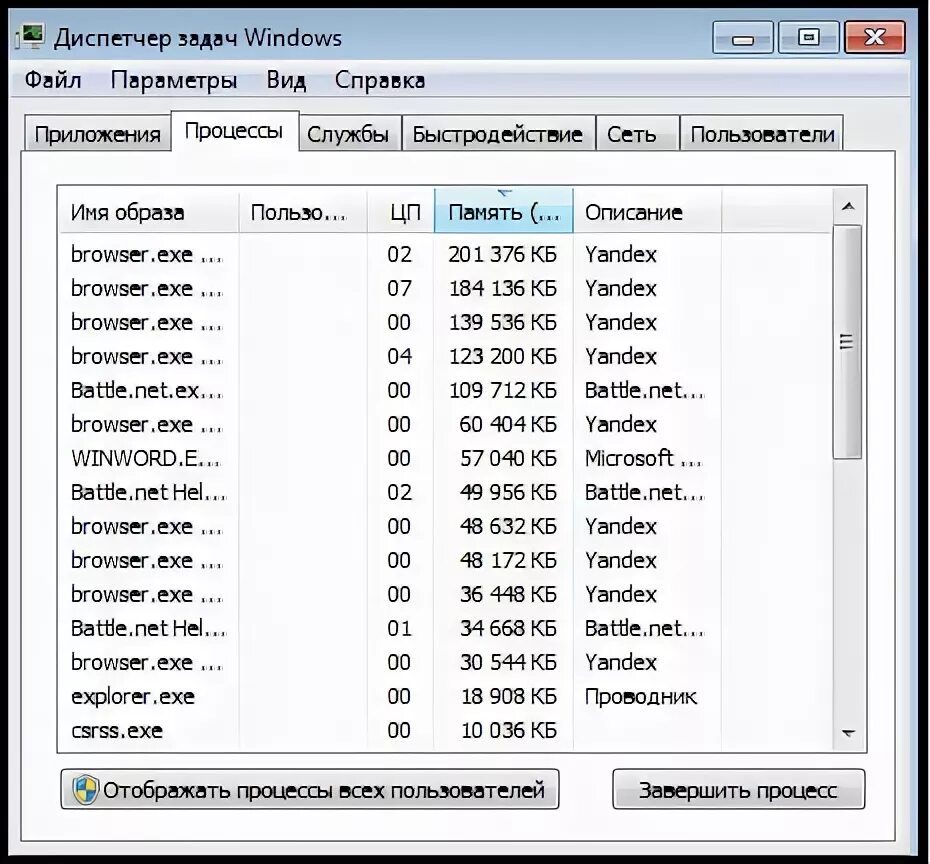Image resolution: width=930 pixels, height=864 pixels.
Task: Click the 10 036 КБ memory value
Action: [509, 730]
